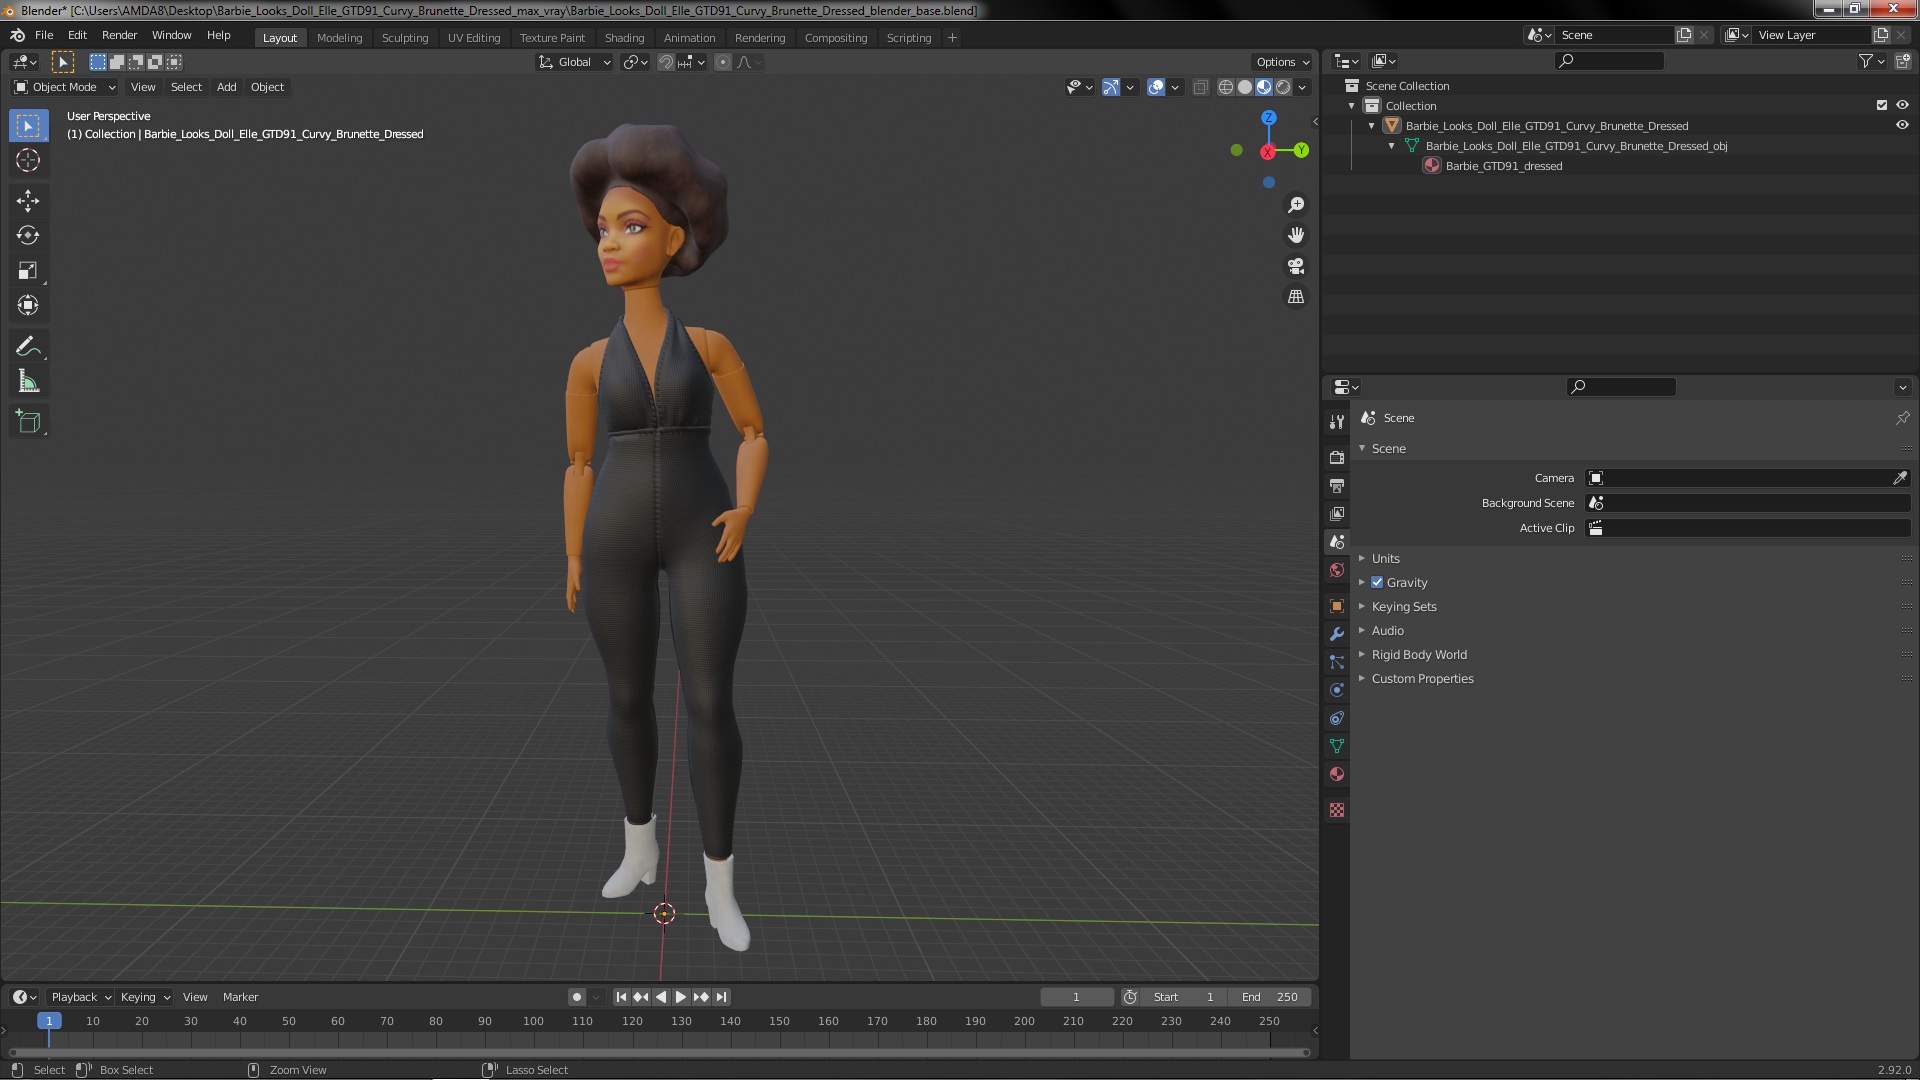Open Particle properties tab

pyautogui.click(x=1337, y=662)
